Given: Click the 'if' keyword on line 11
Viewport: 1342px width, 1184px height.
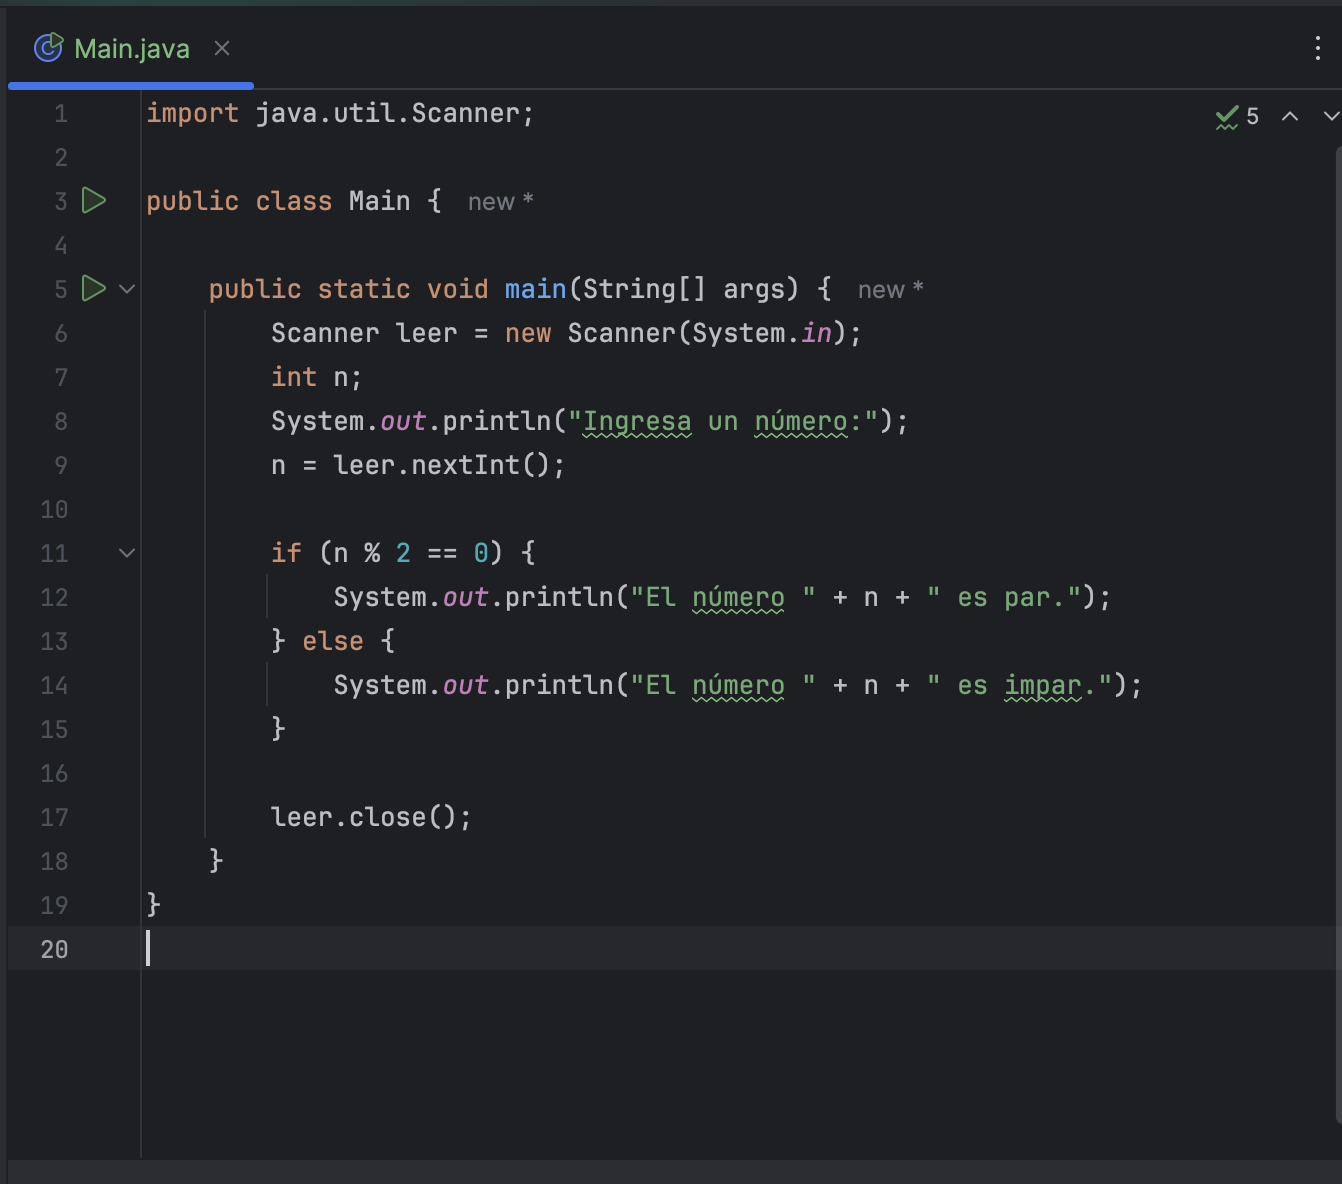Looking at the screenshot, I should pos(286,553).
